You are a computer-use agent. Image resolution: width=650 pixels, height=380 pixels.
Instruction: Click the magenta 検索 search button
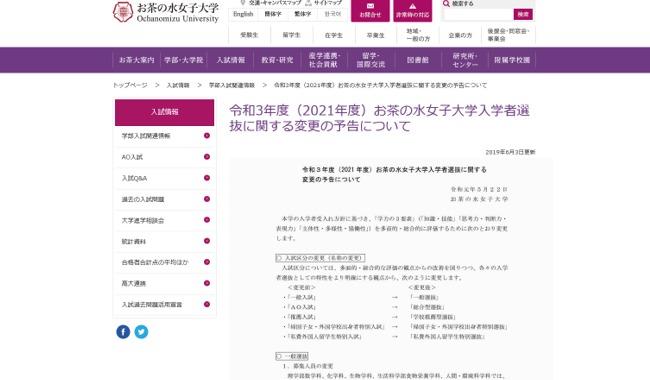coord(523,14)
